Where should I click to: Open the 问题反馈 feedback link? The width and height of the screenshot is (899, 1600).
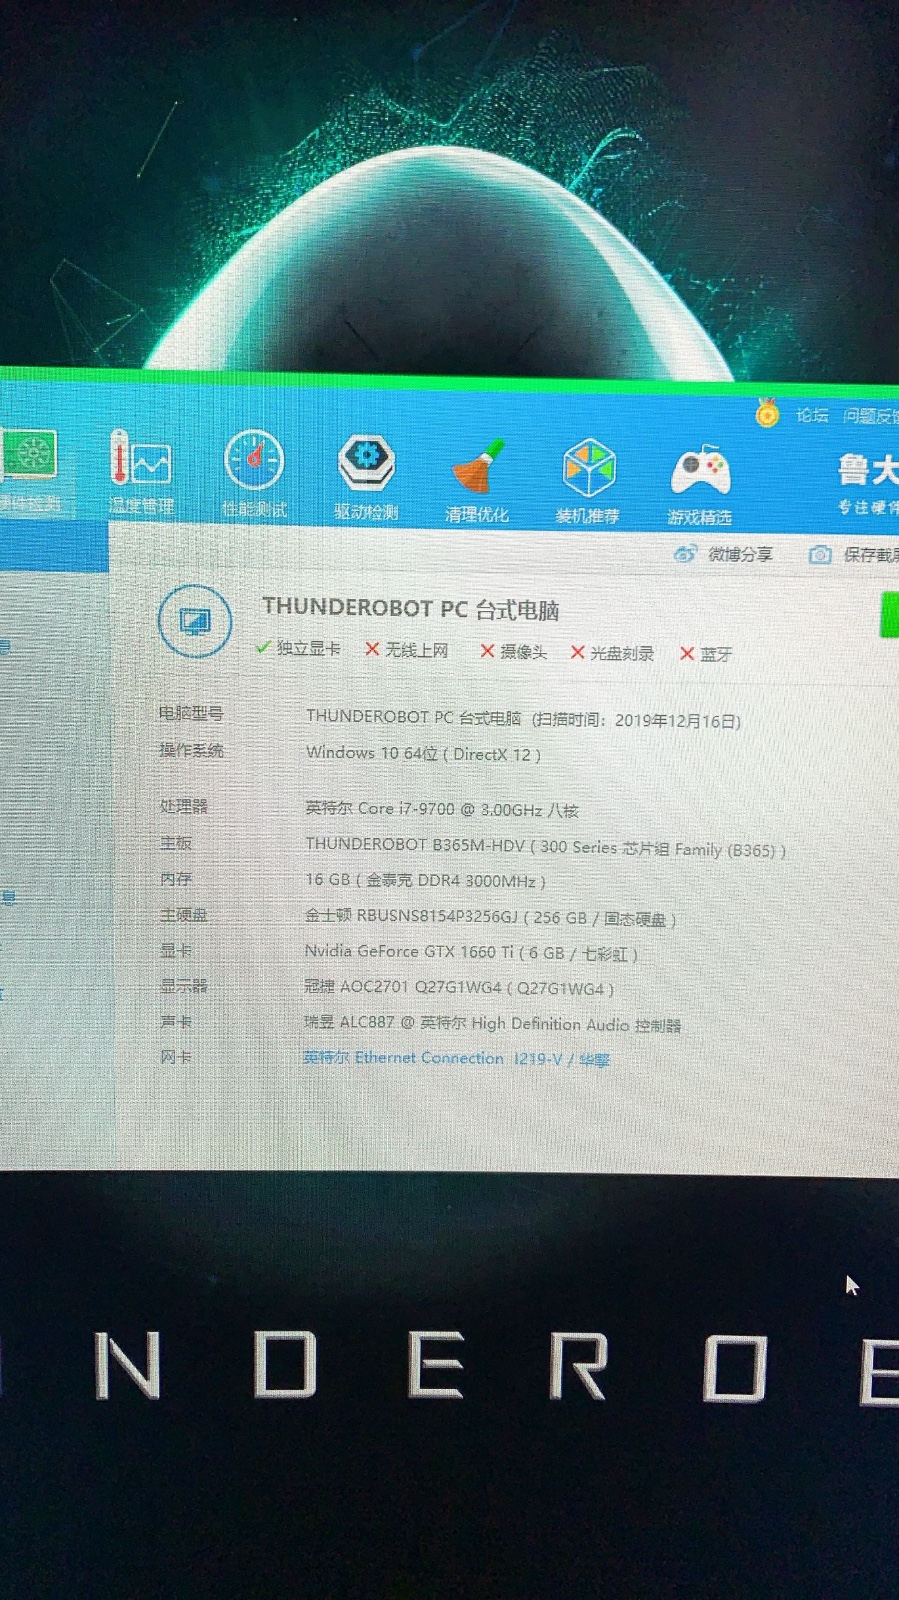868,416
